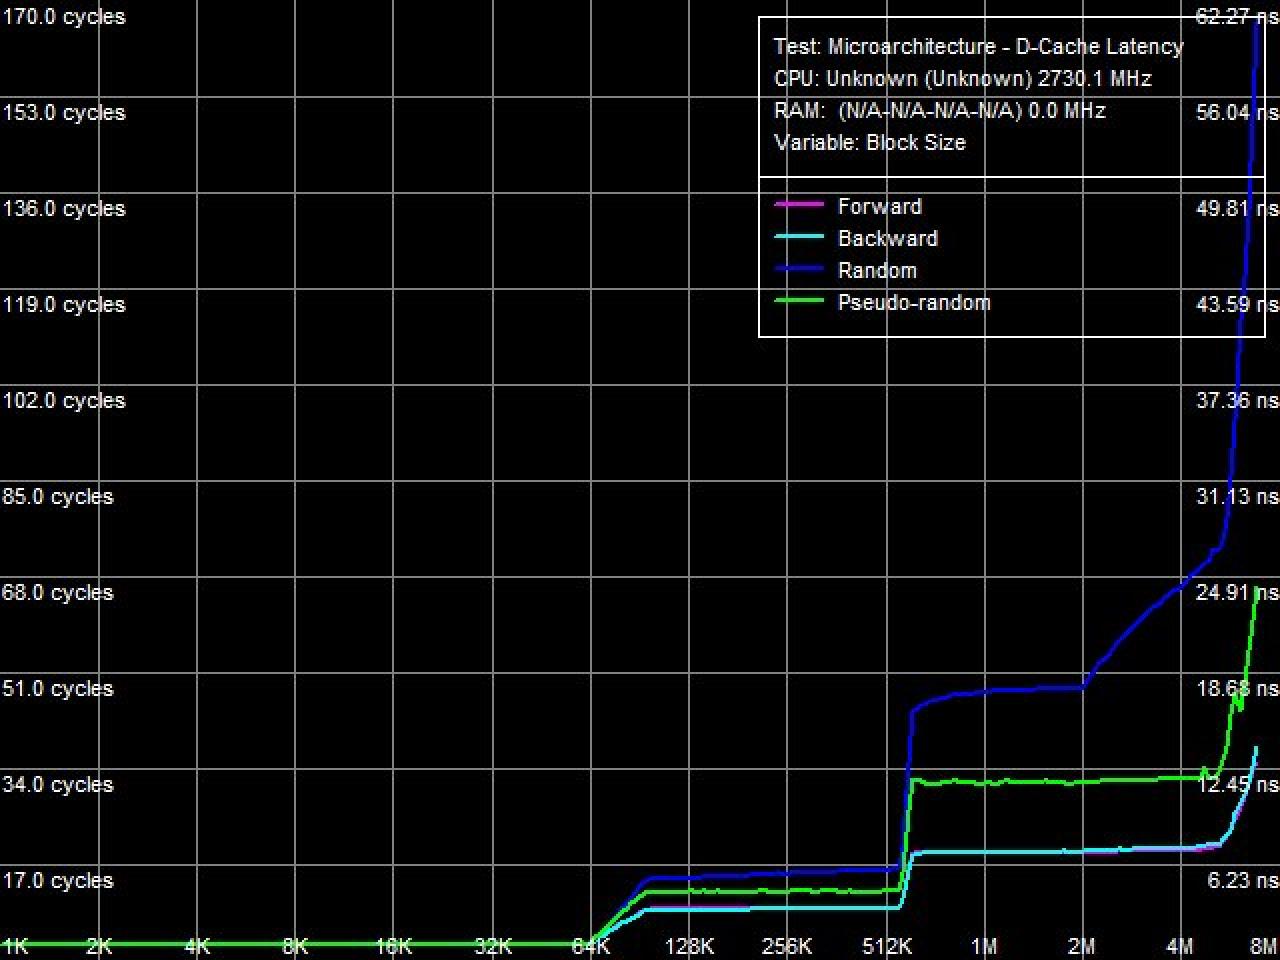Click the 512K x-axis marker
Viewport: 1280px width, 960px height.
(886, 946)
